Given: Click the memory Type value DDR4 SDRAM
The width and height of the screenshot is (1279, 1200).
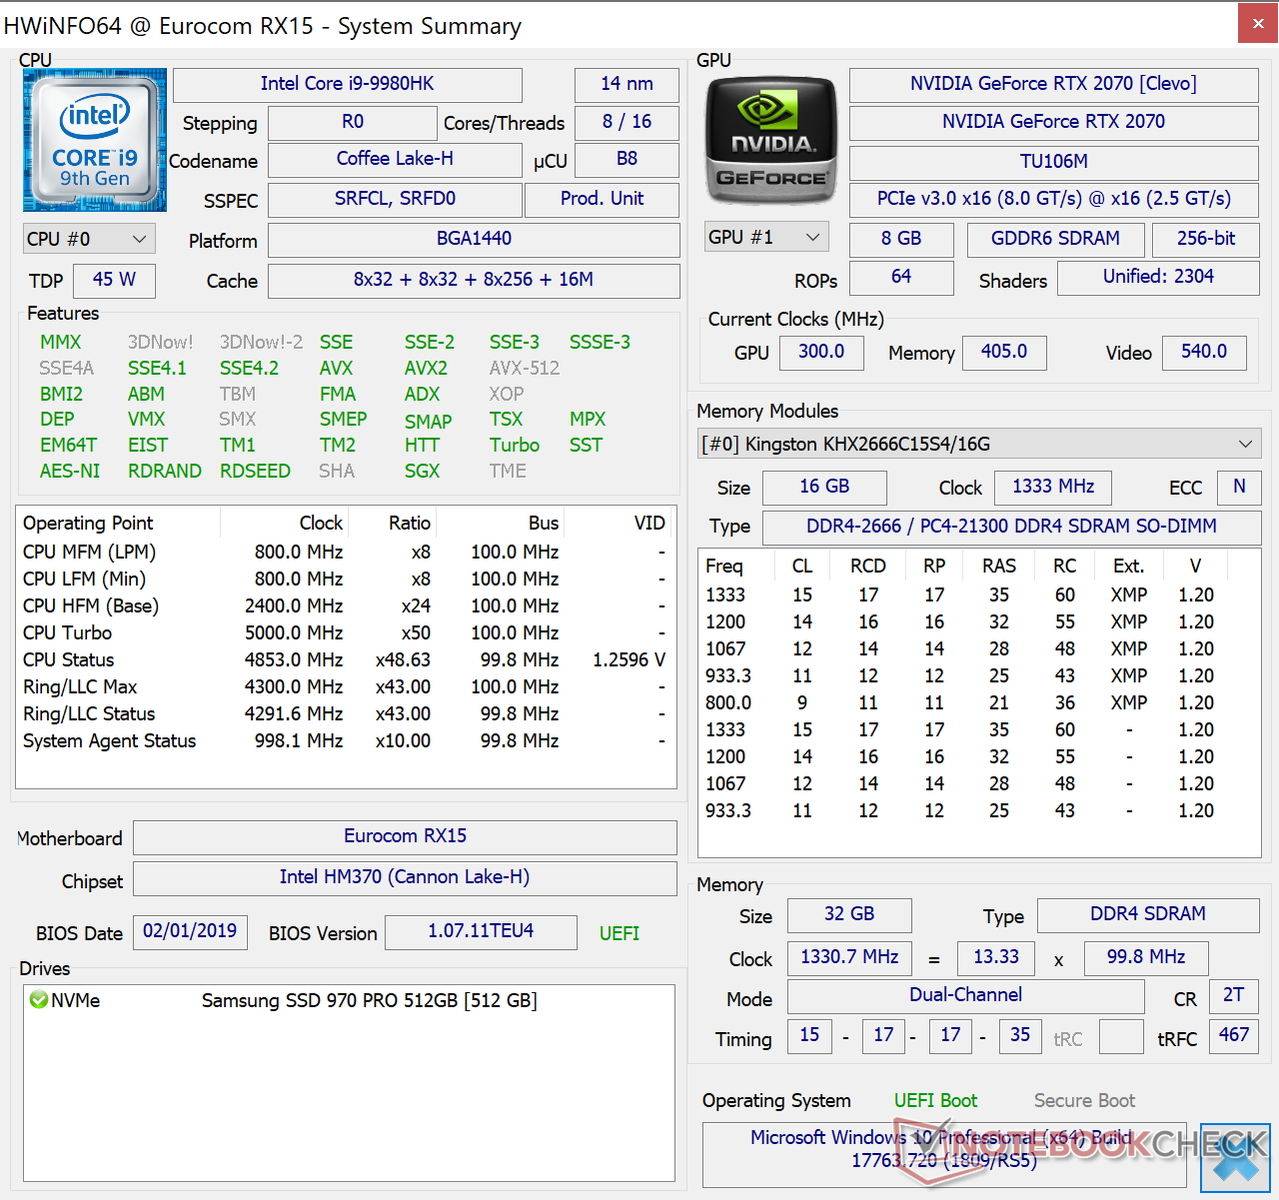Looking at the screenshot, I should pyautogui.click(x=1147, y=915).
